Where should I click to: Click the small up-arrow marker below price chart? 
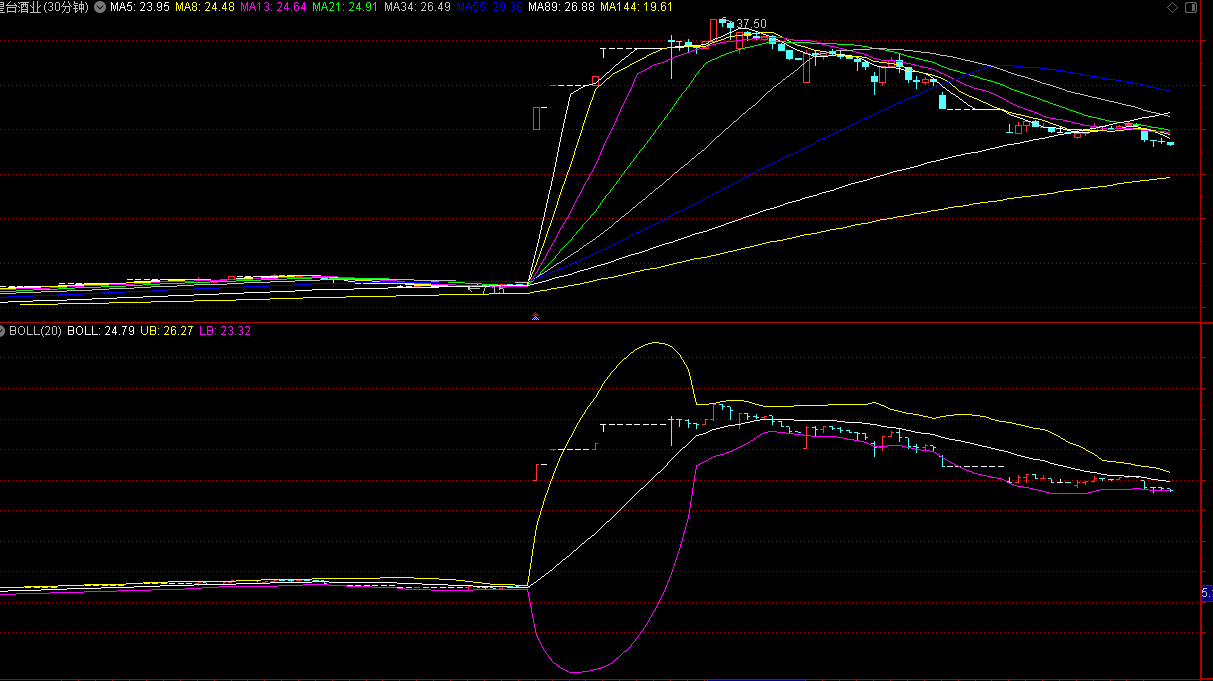[535, 316]
